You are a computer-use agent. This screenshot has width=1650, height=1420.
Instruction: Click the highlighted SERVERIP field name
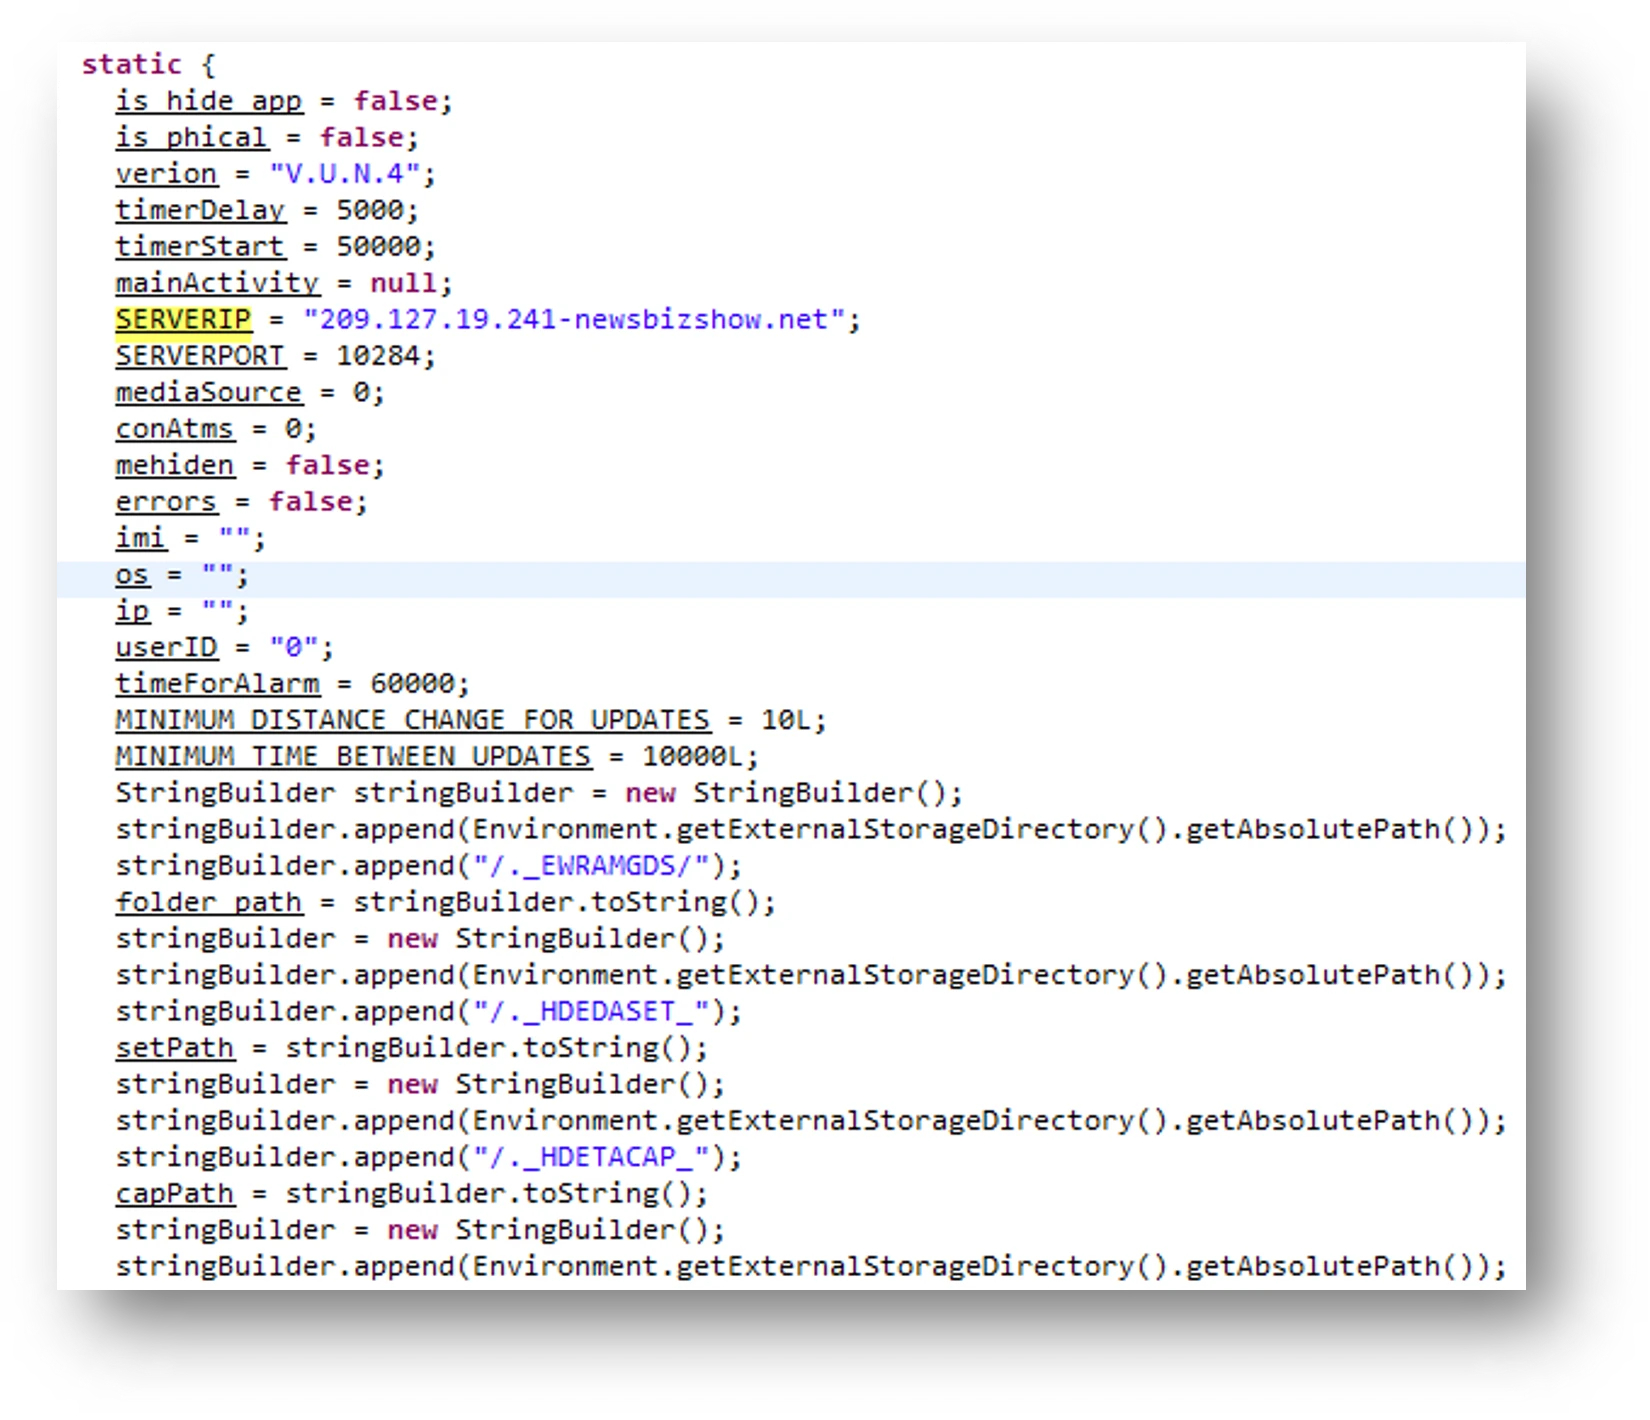183,320
